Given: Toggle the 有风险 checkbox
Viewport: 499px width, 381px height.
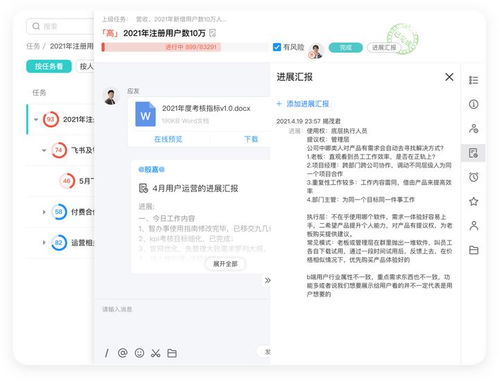Looking at the screenshot, I should tap(277, 47).
